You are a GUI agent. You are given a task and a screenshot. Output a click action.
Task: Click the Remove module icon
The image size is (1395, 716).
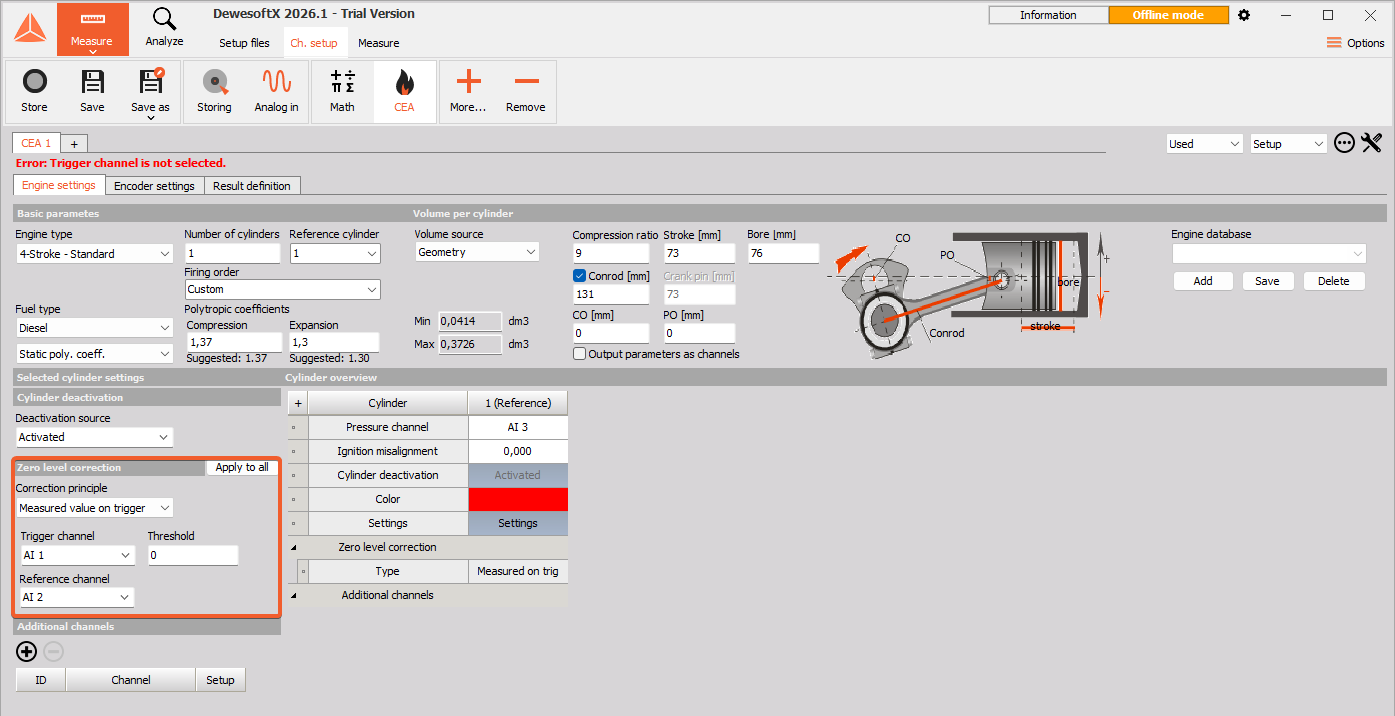(526, 91)
